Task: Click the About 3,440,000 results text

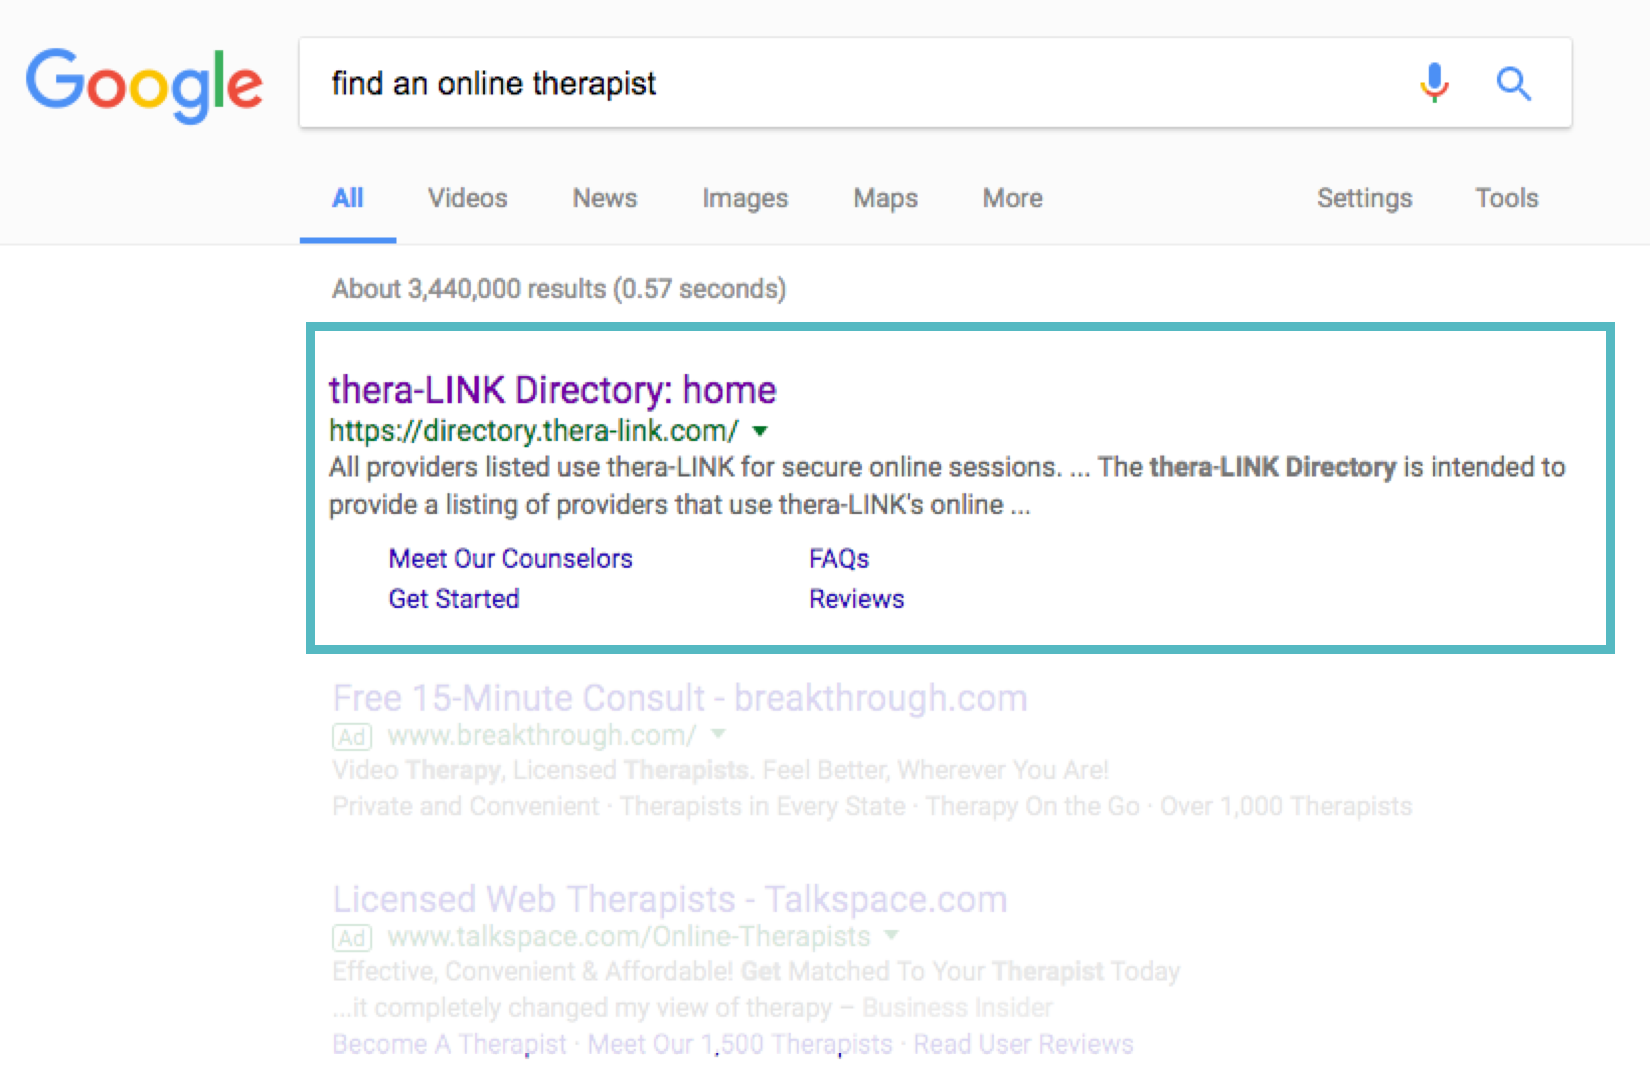Action: 559,289
